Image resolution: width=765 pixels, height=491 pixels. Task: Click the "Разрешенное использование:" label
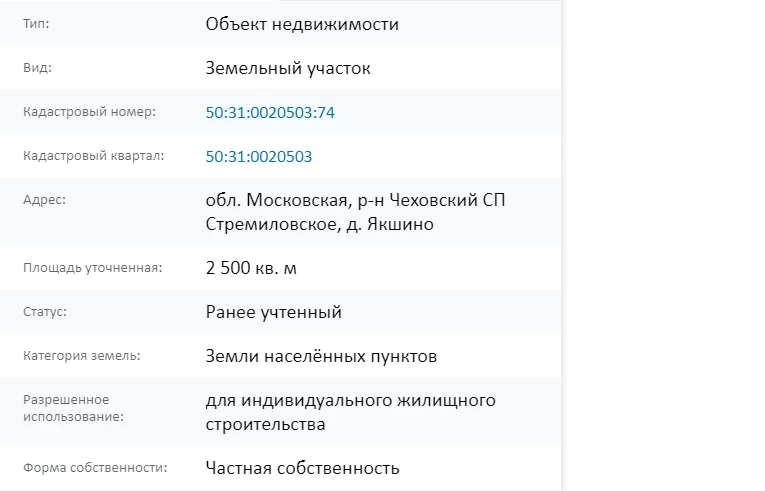[73, 408]
